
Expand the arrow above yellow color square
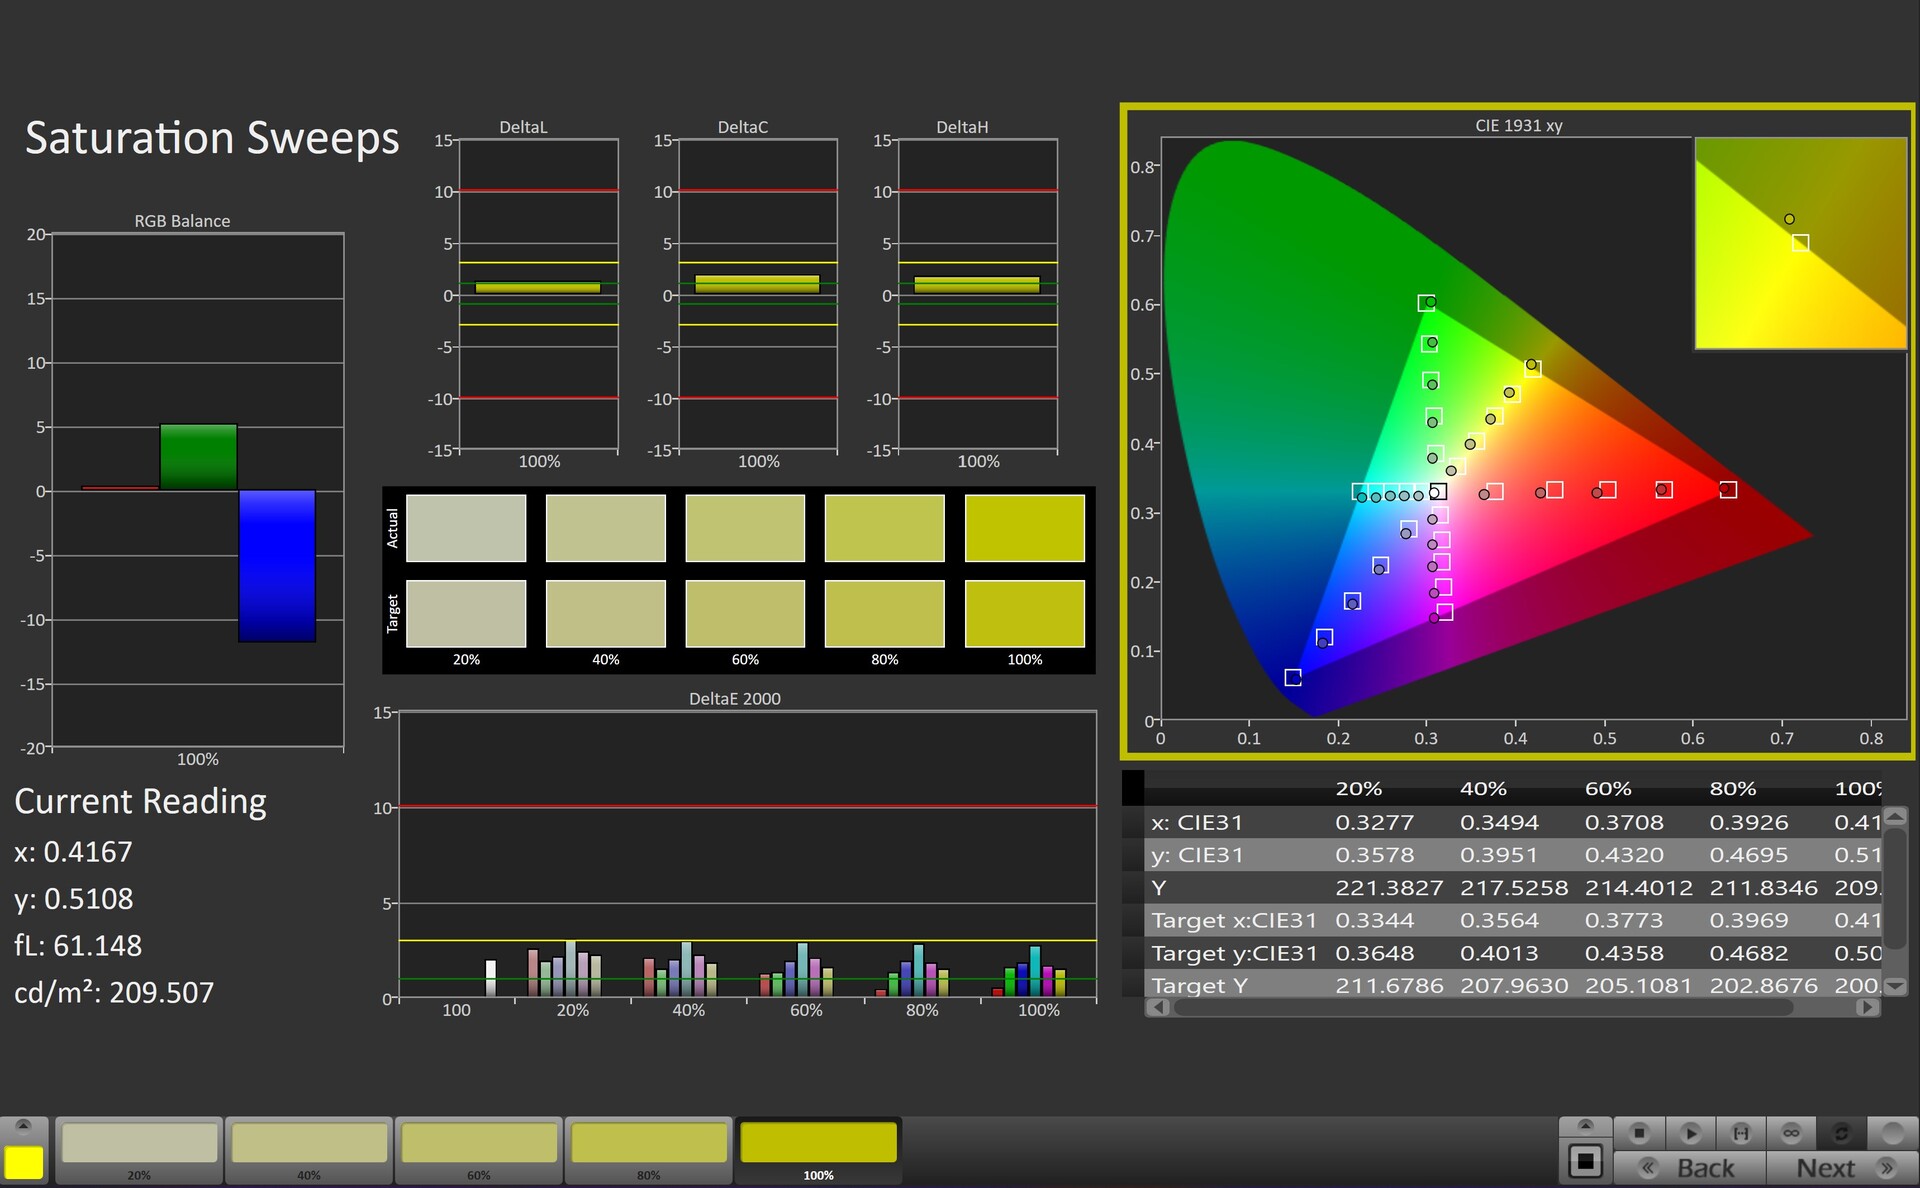(x=23, y=1126)
